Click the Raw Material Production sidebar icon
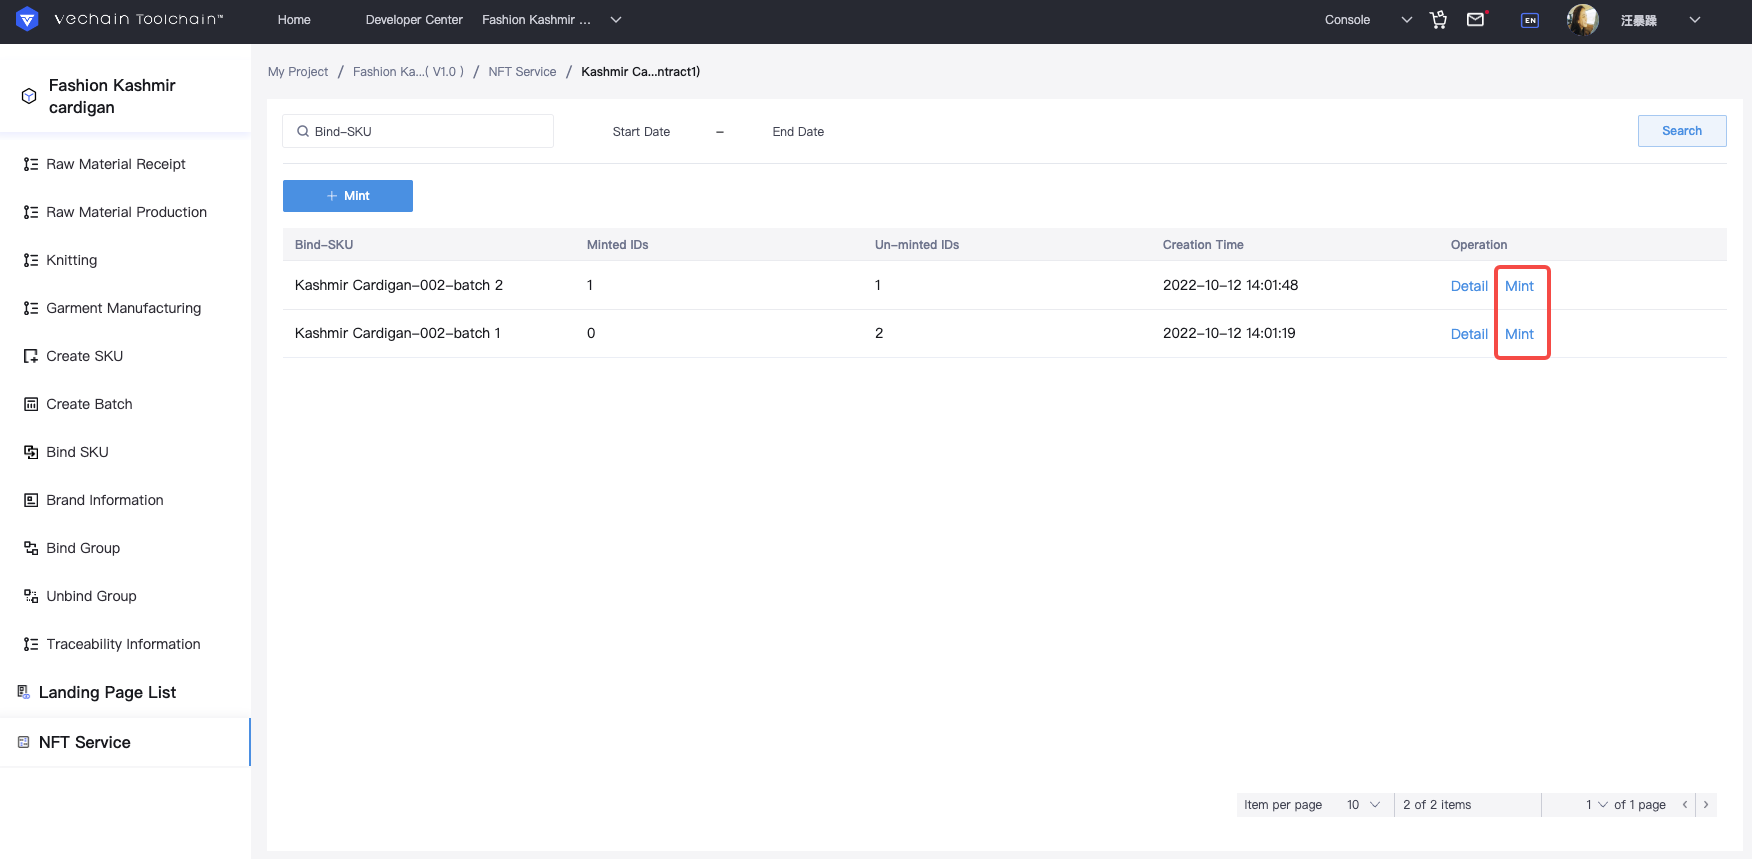 [x=31, y=212]
